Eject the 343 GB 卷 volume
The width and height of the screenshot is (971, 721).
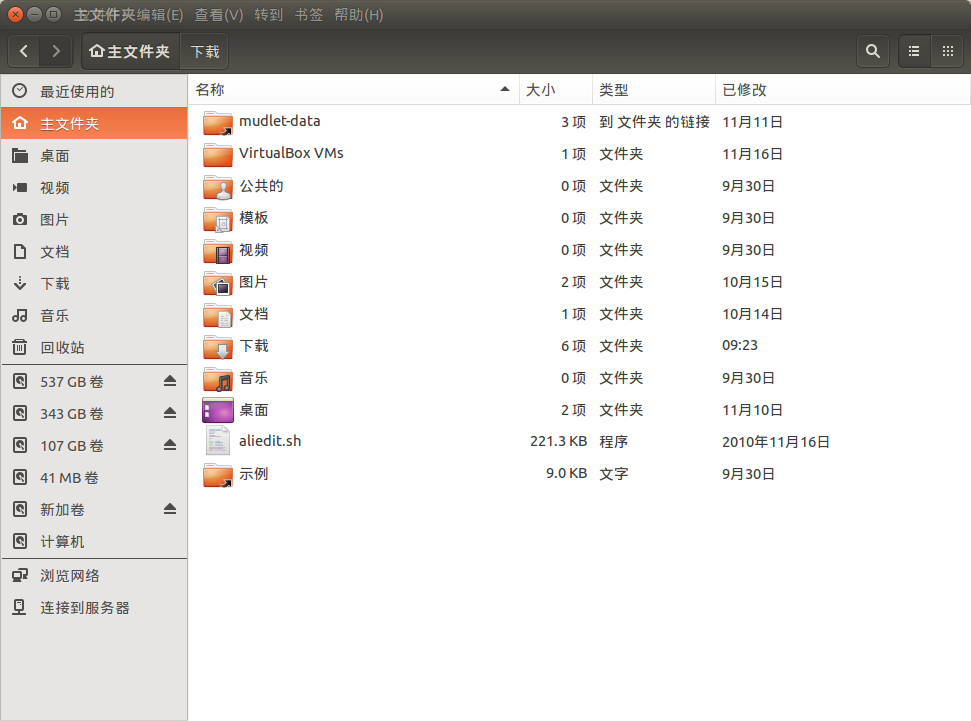coord(170,413)
